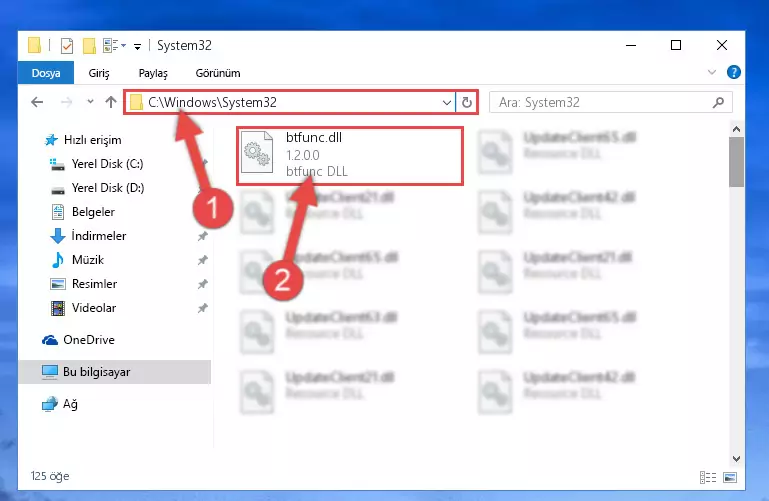Click the vertical scrollbar thumb
769x501 pixels.
pyautogui.click(x=736, y=162)
